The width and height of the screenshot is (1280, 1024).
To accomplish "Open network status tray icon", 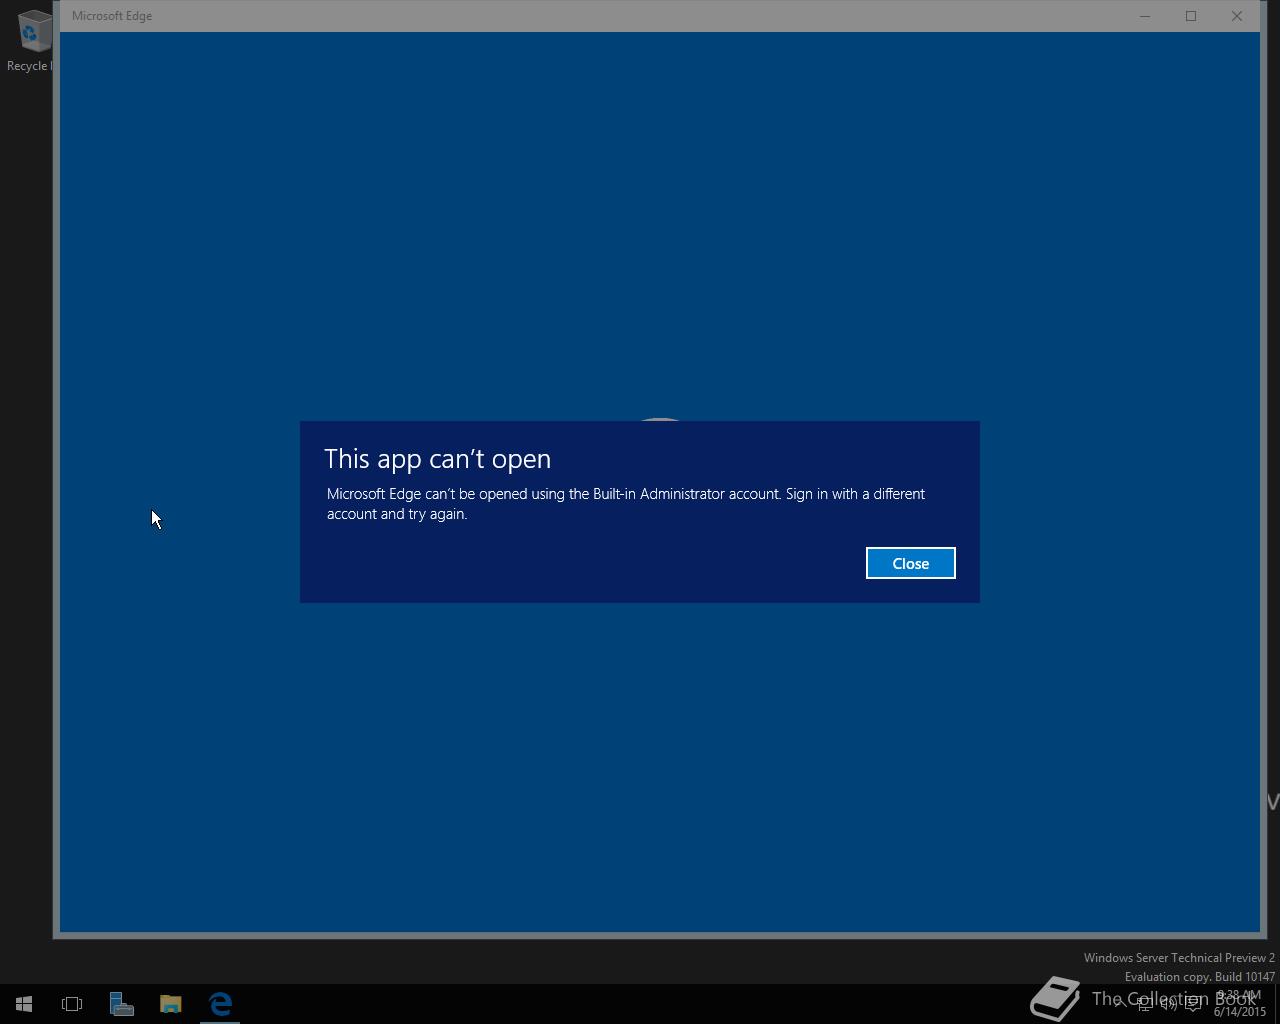I will click(1145, 1003).
